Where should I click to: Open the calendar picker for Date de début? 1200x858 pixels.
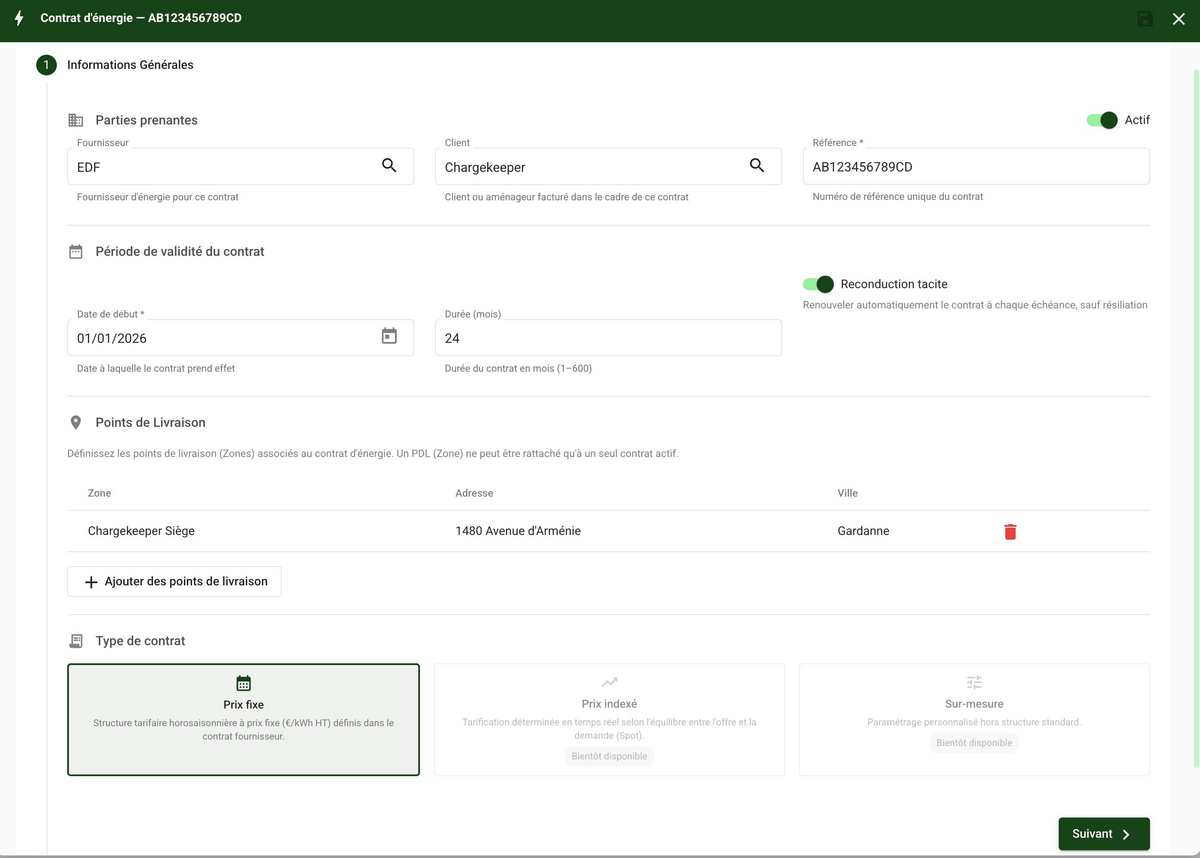click(389, 337)
